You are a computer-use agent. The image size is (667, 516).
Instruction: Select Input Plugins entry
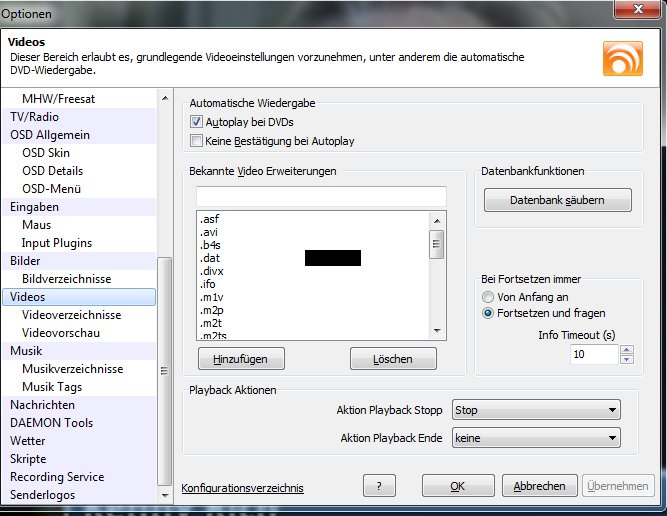tap(79, 242)
